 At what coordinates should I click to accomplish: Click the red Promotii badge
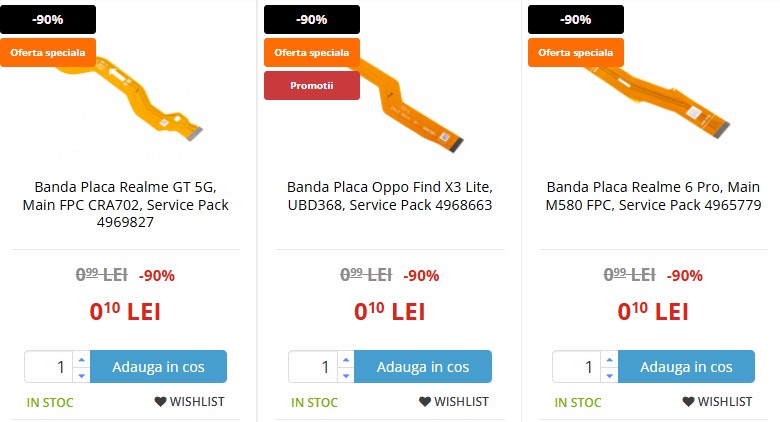click(311, 86)
